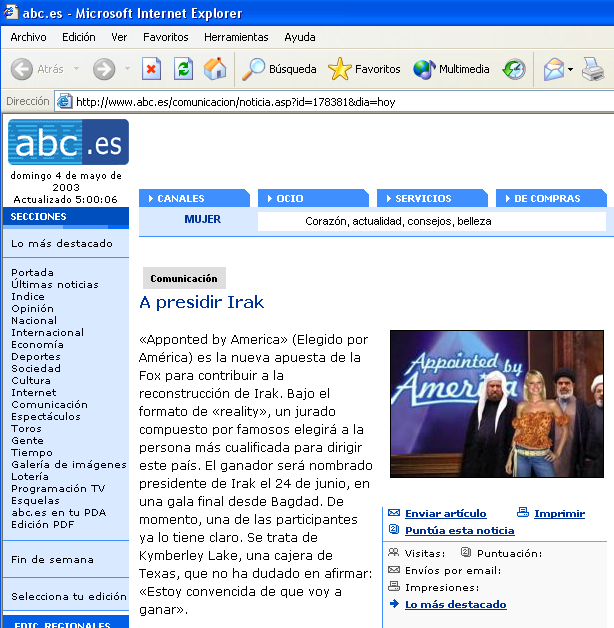The width and height of the screenshot is (614, 628).
Task: Open Esquelas in the sidebar
Action: pos(35,501)
